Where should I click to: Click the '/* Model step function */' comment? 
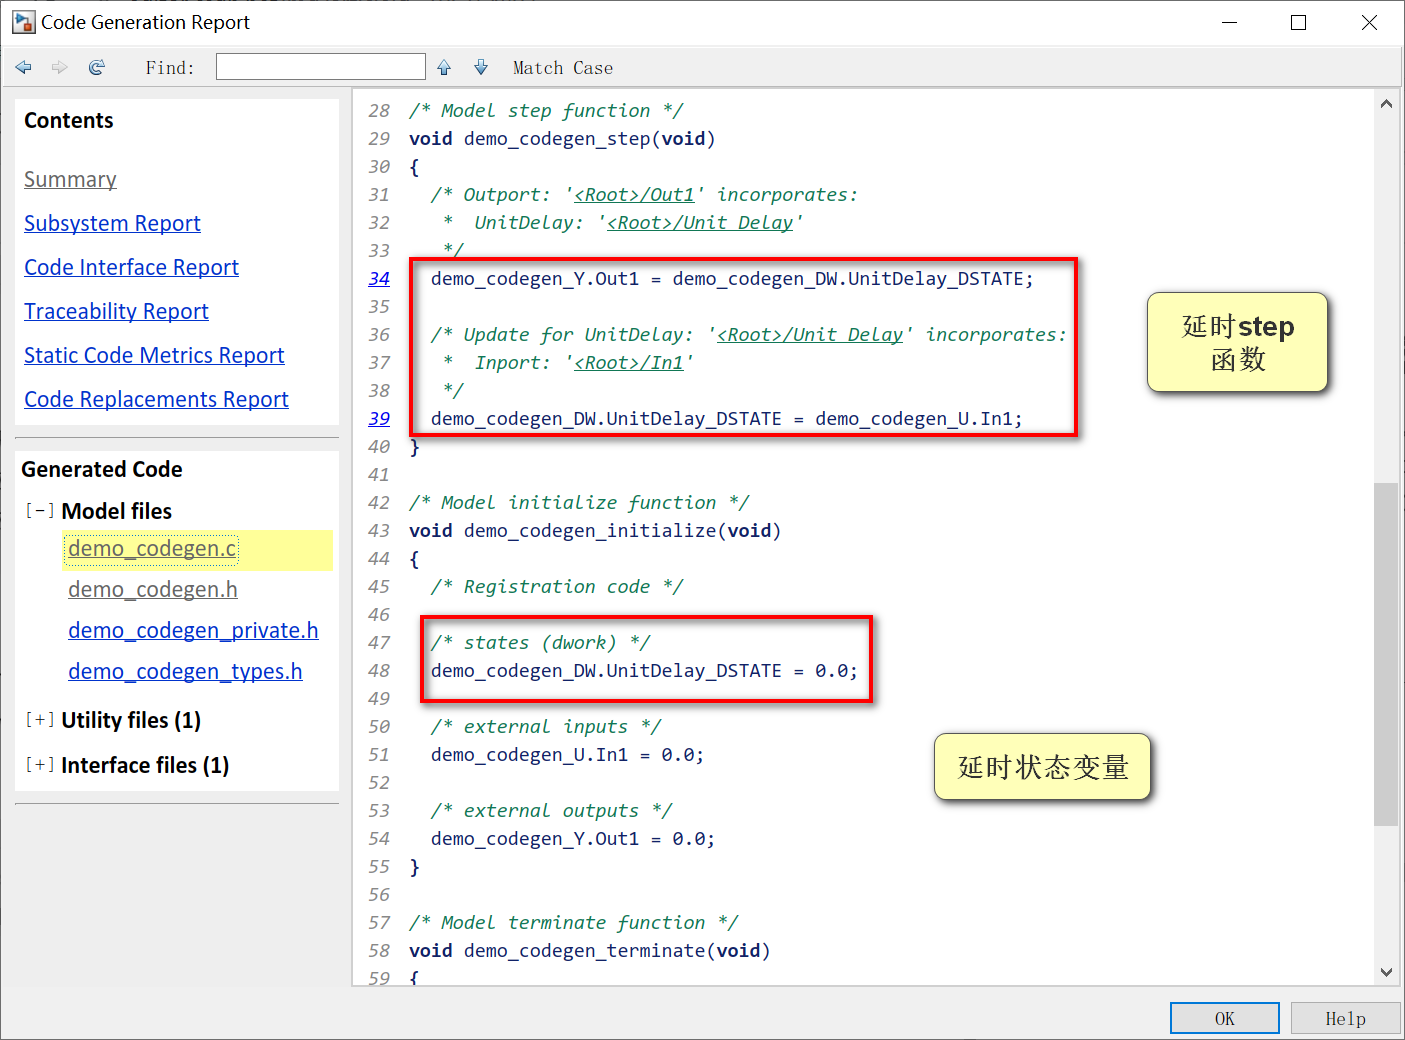(x=546, y=111)
